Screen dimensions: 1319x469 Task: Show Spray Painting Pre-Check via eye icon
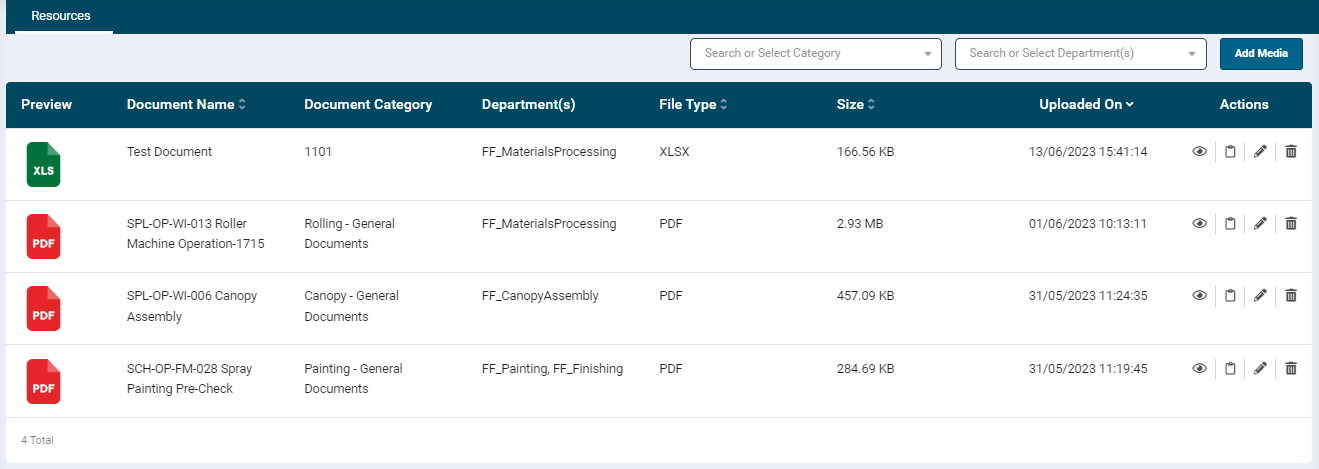click(1199, 369)
